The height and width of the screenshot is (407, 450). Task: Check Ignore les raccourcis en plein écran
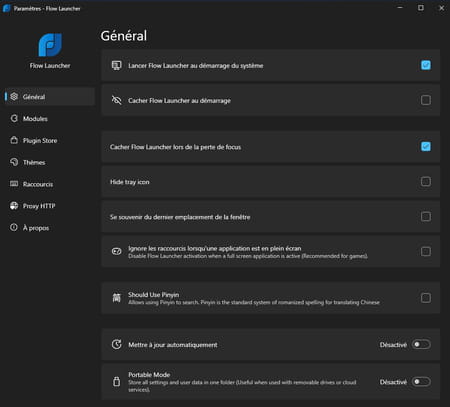[x=426, y=251]
